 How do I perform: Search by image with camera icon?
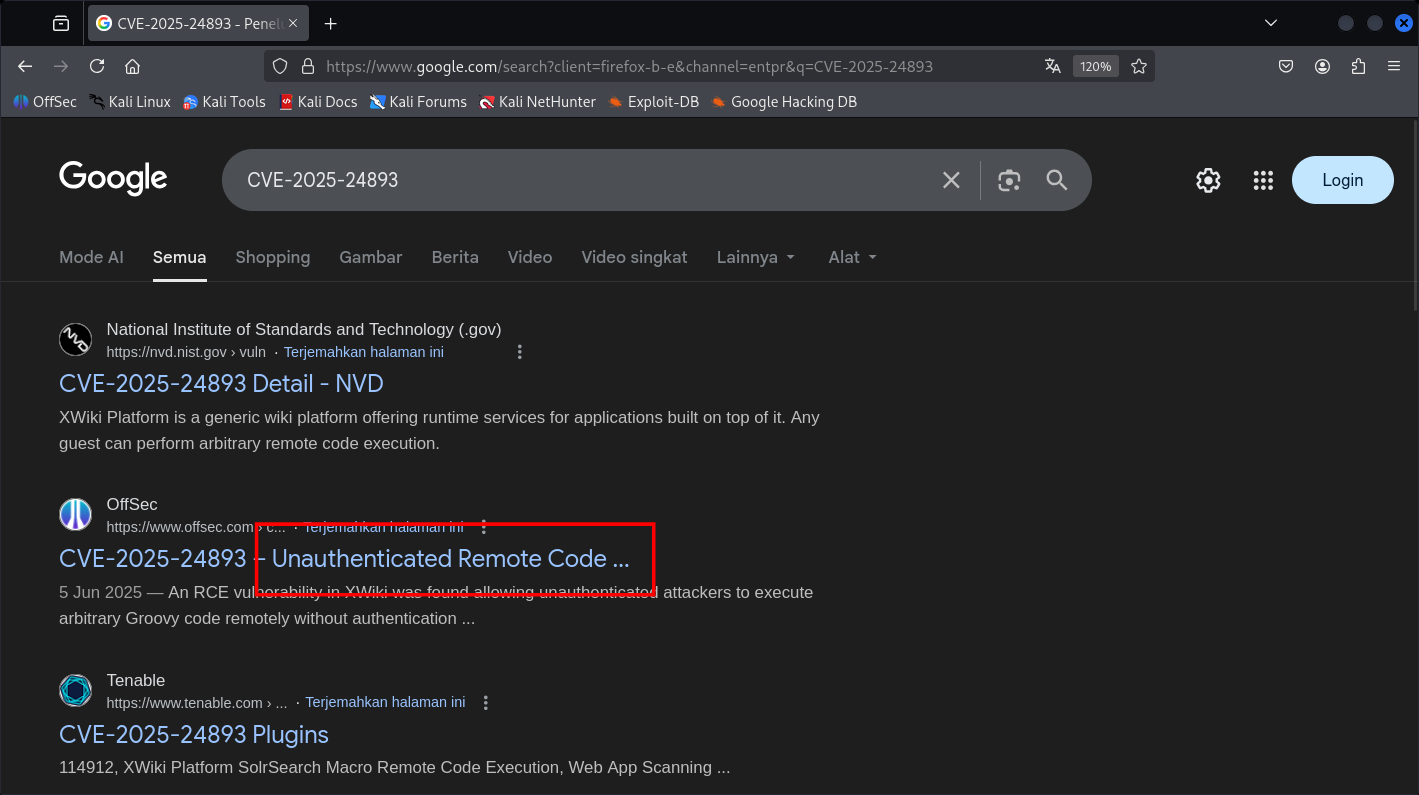point(1009,180)
